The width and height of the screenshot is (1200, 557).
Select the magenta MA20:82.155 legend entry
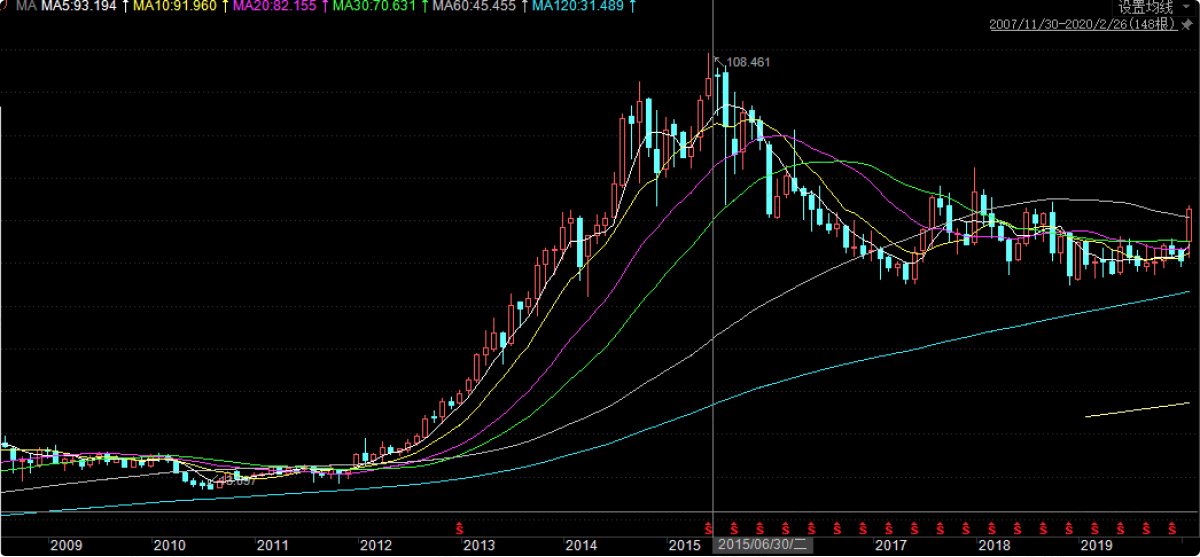tap(275, 6)
